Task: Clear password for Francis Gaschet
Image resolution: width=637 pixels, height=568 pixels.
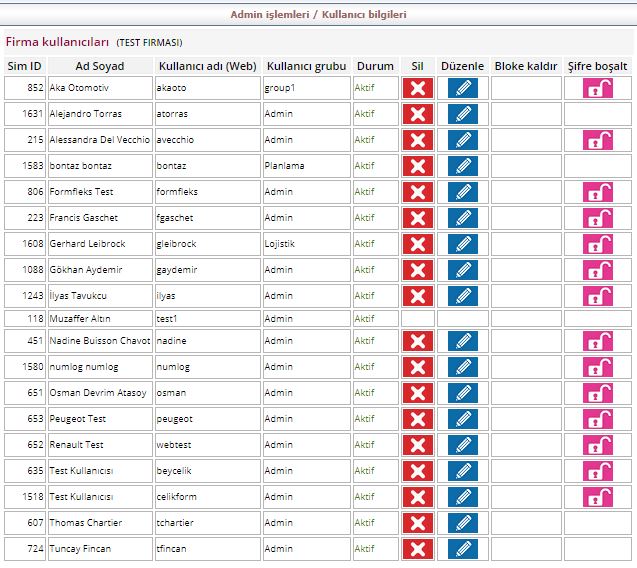Action: [597, 218]
